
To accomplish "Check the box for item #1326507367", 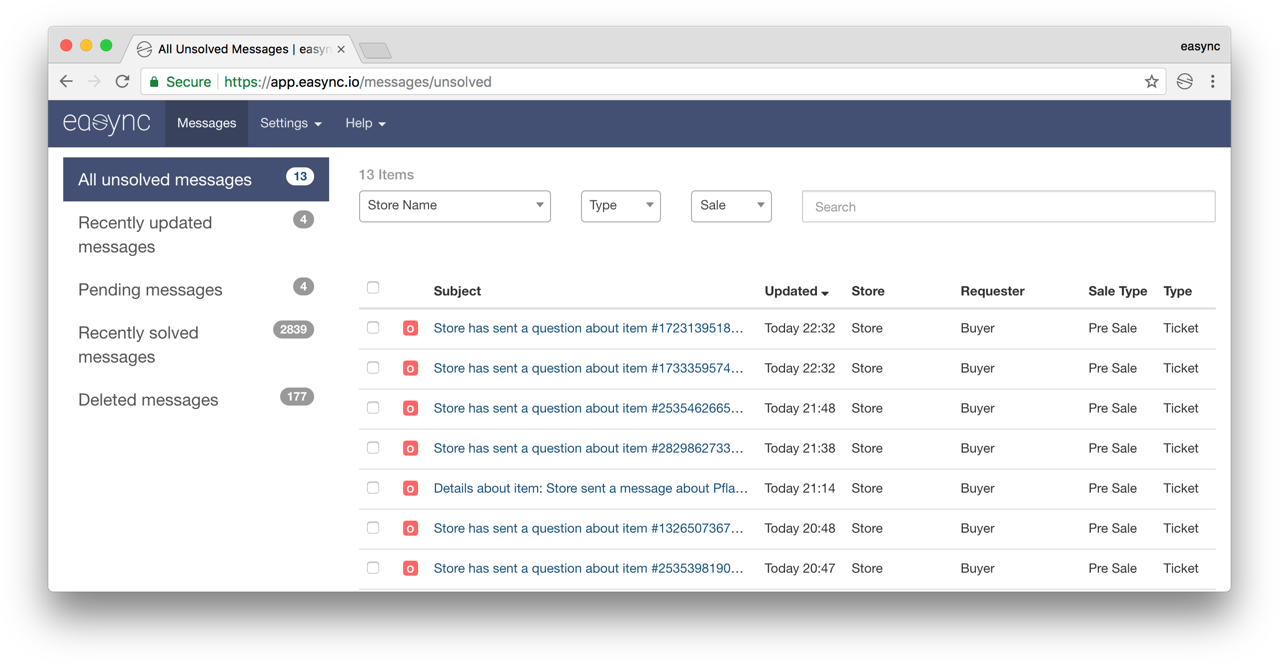I will (x=373, y=527).
